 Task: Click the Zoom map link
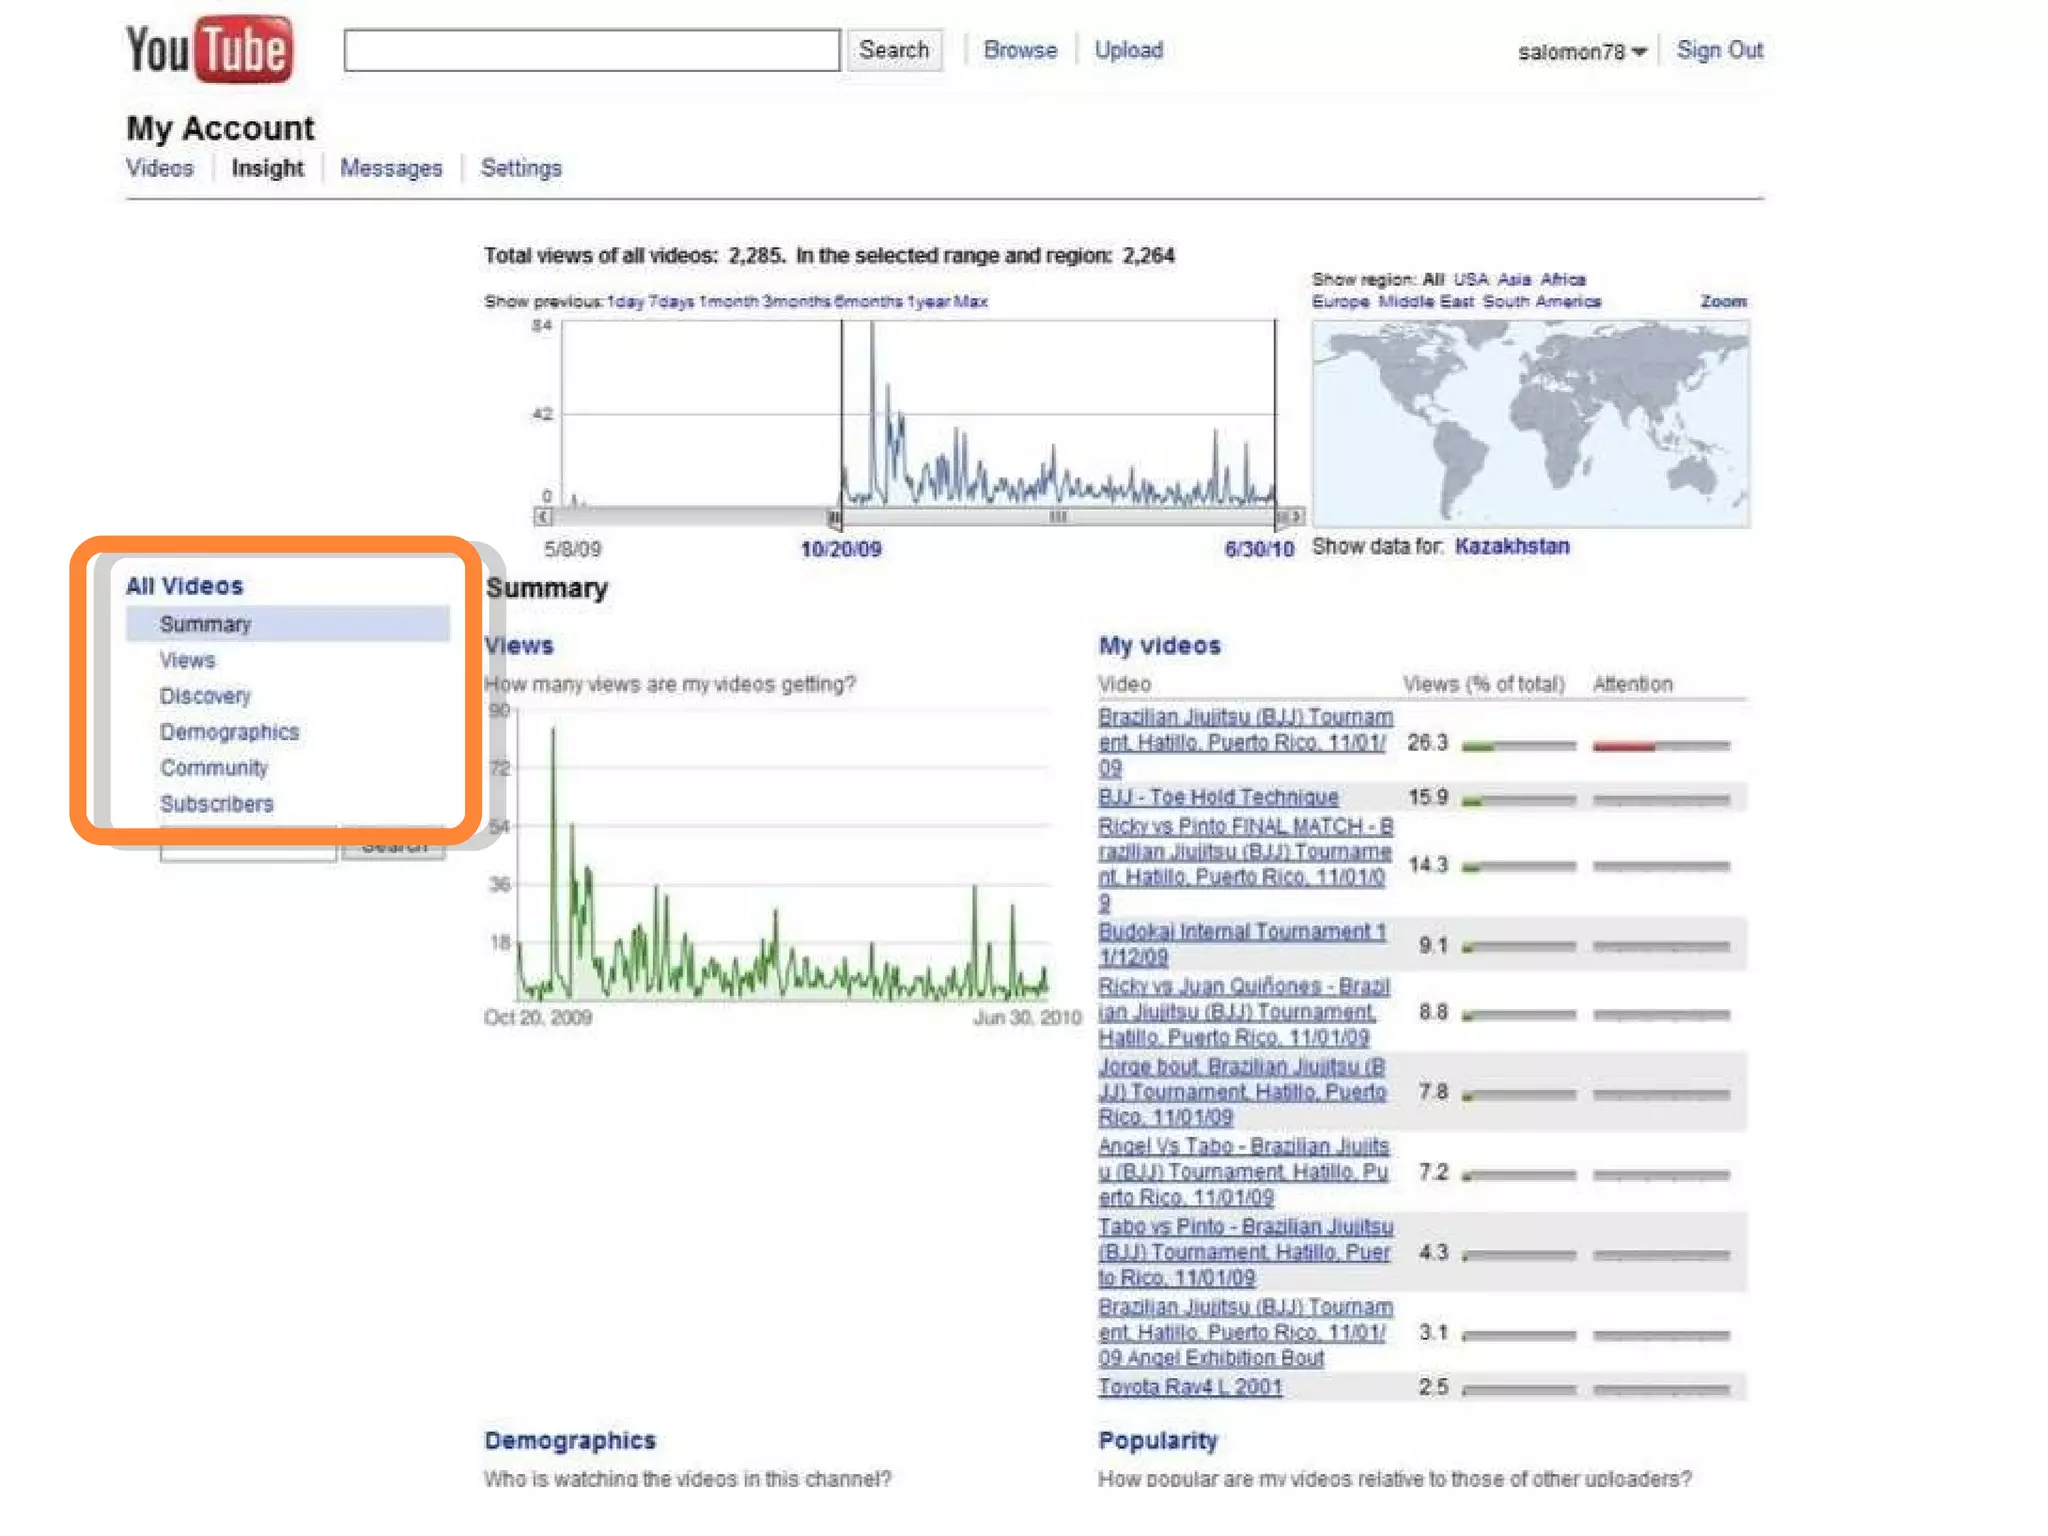[1723, 301]
